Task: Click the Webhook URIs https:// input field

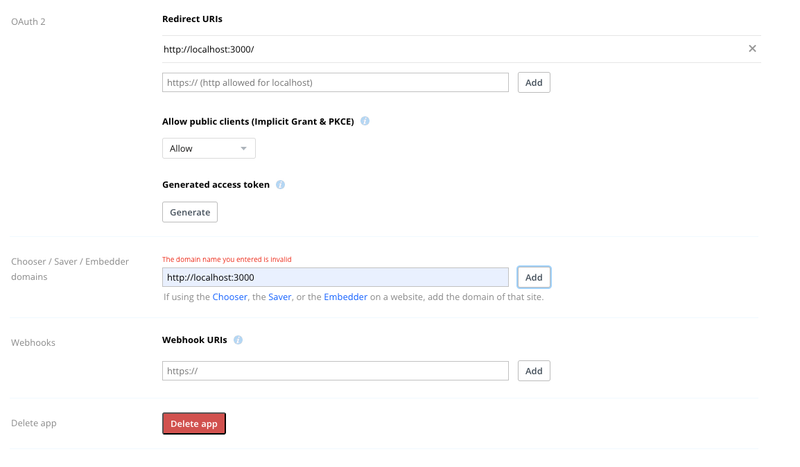Action: (335, 371)
